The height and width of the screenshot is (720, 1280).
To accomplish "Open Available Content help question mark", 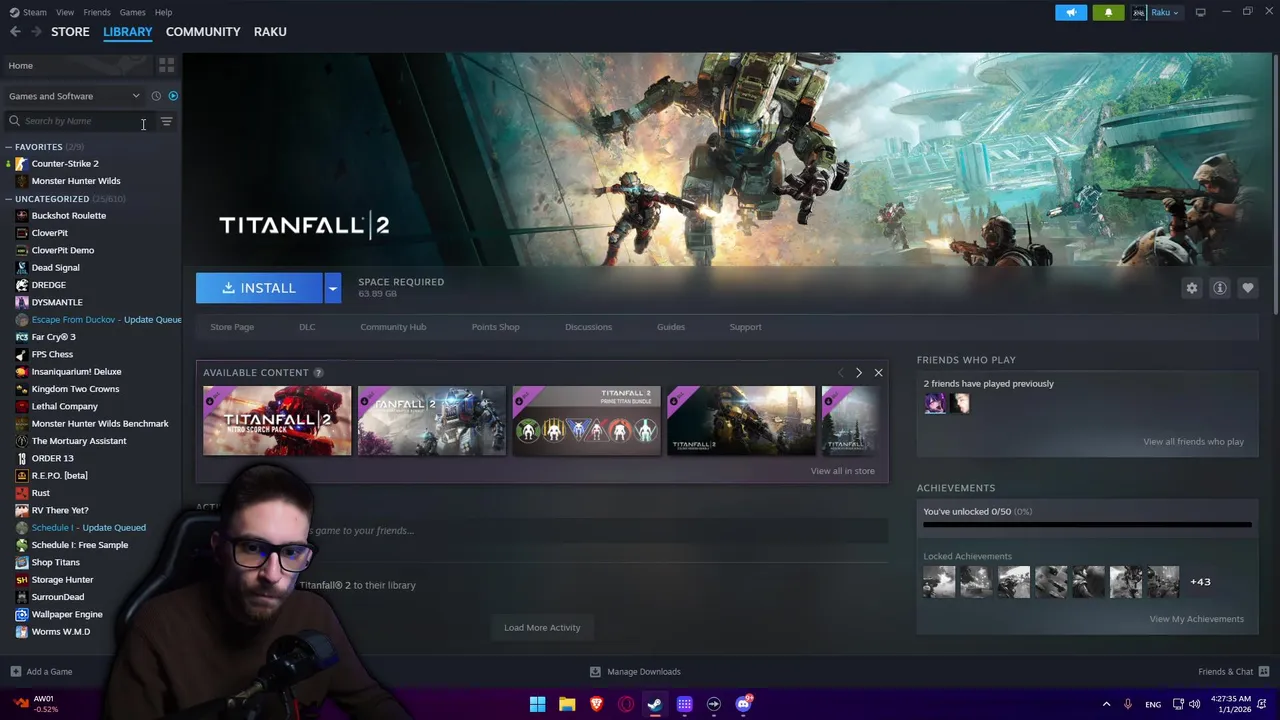I will pyautogui.click(x=318, y=373).
